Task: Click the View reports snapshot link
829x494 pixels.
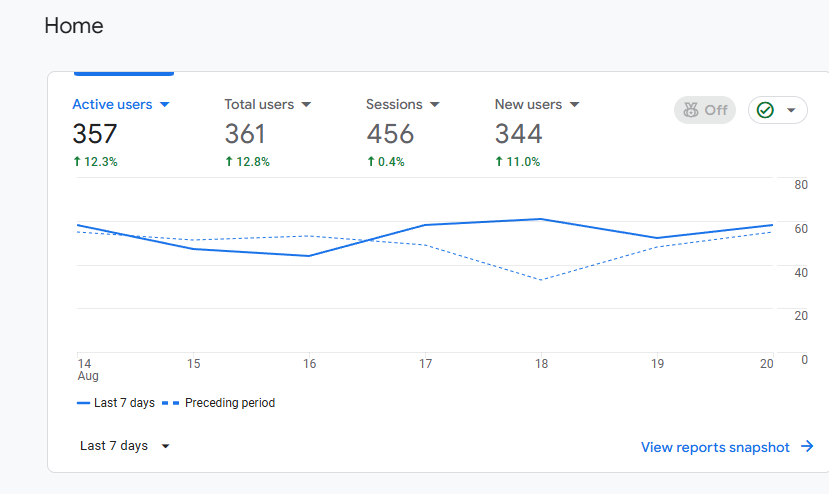Action: 715,447
